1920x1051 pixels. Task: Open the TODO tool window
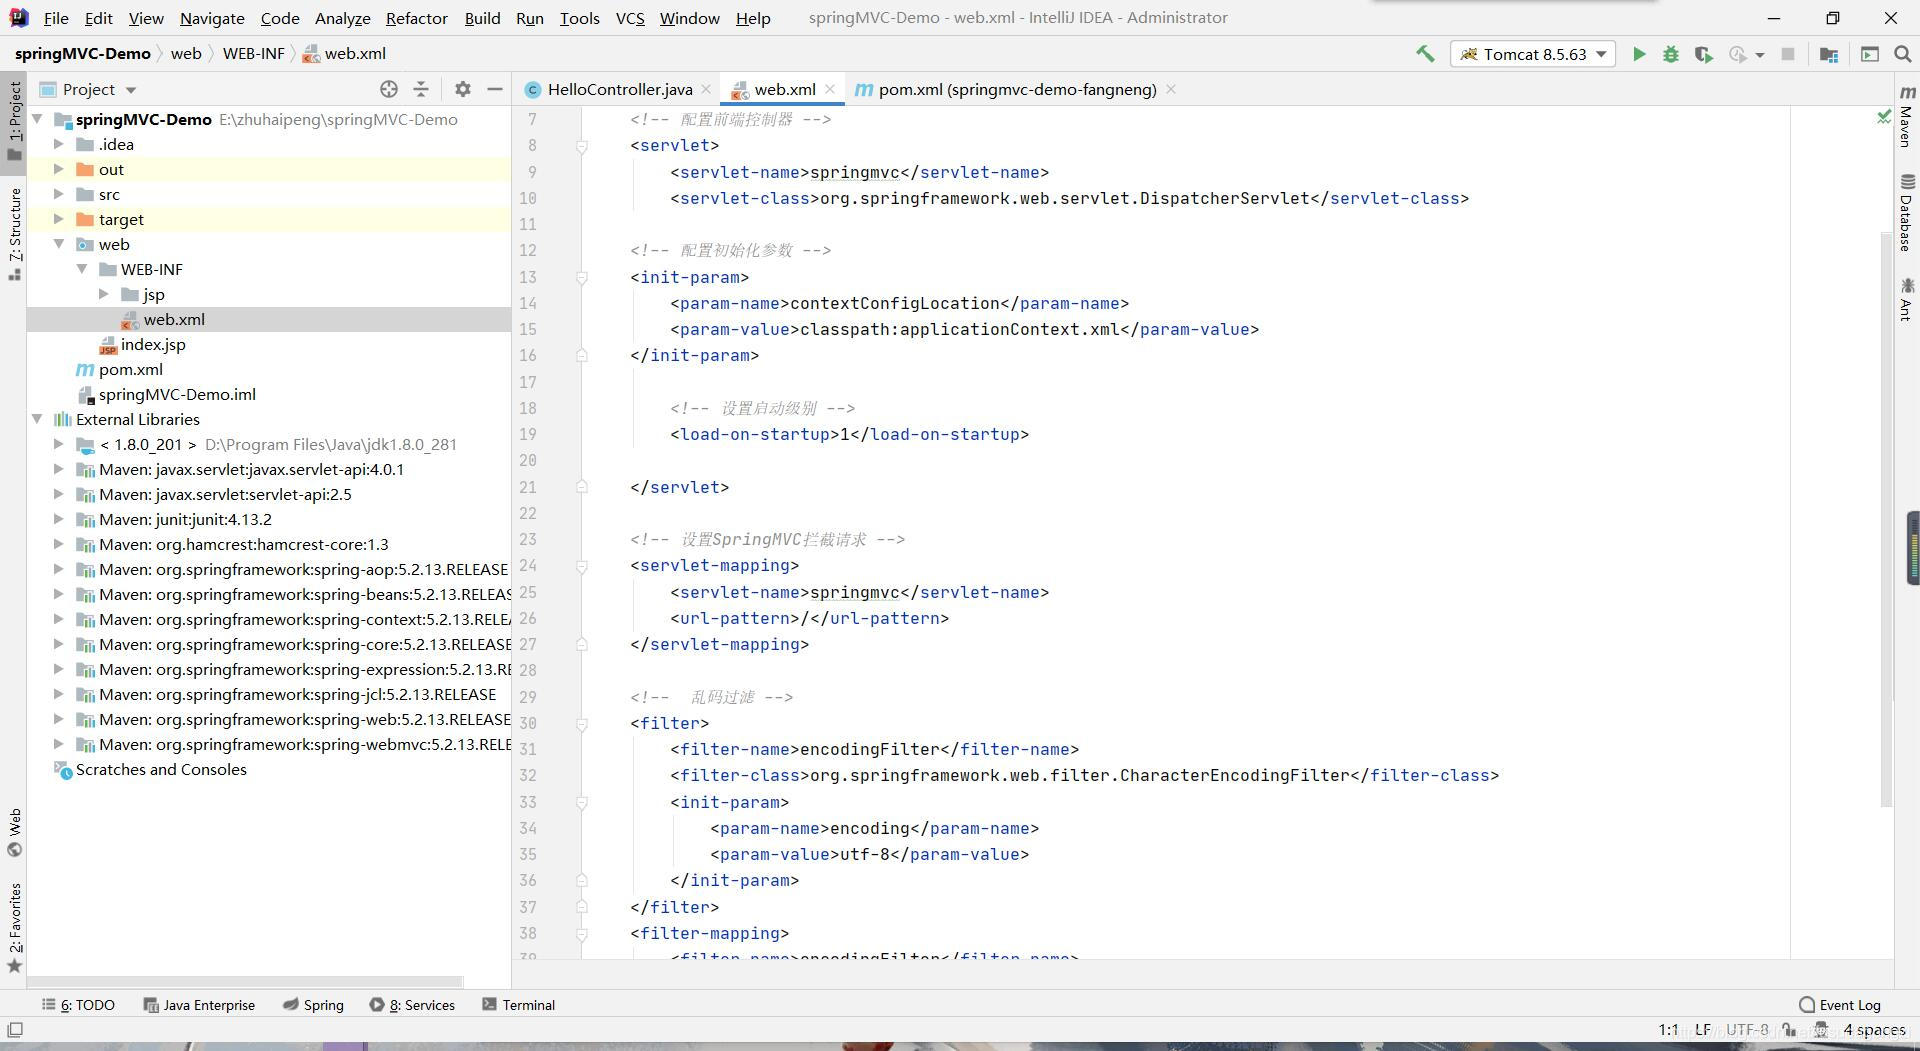(x=79, y=1005)
